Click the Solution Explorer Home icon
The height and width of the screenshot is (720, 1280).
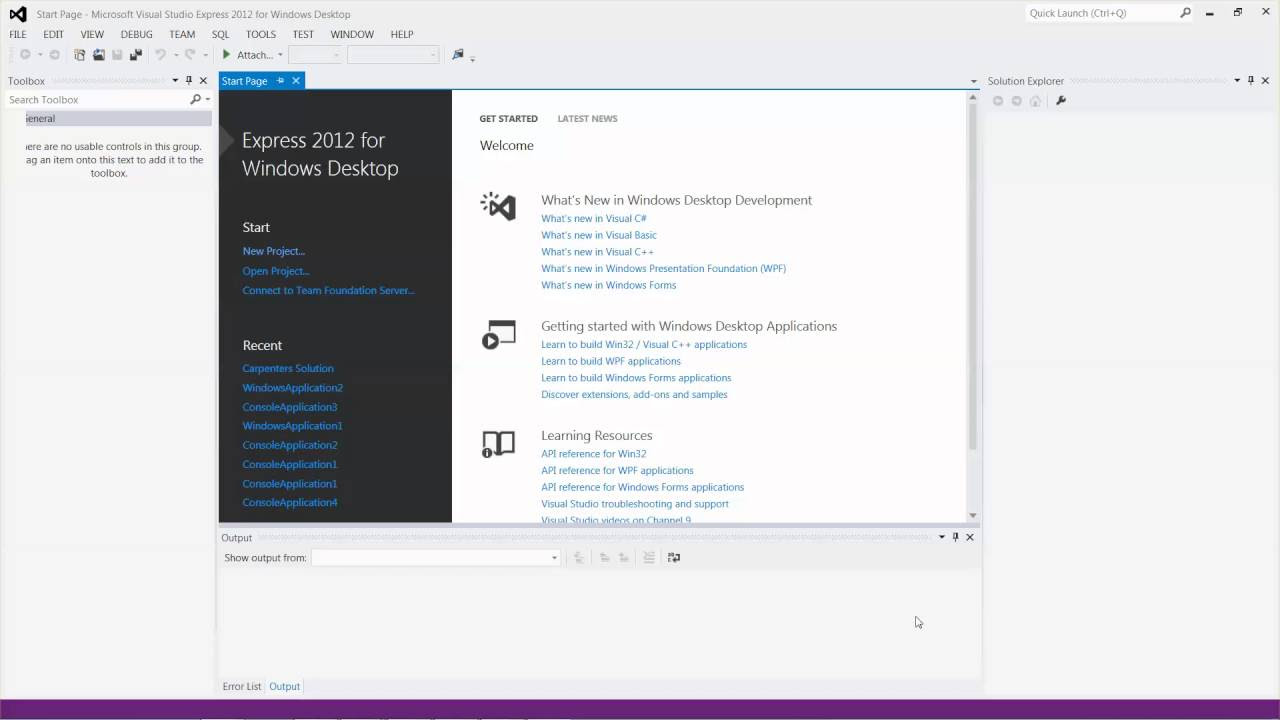coord(1035,100)
